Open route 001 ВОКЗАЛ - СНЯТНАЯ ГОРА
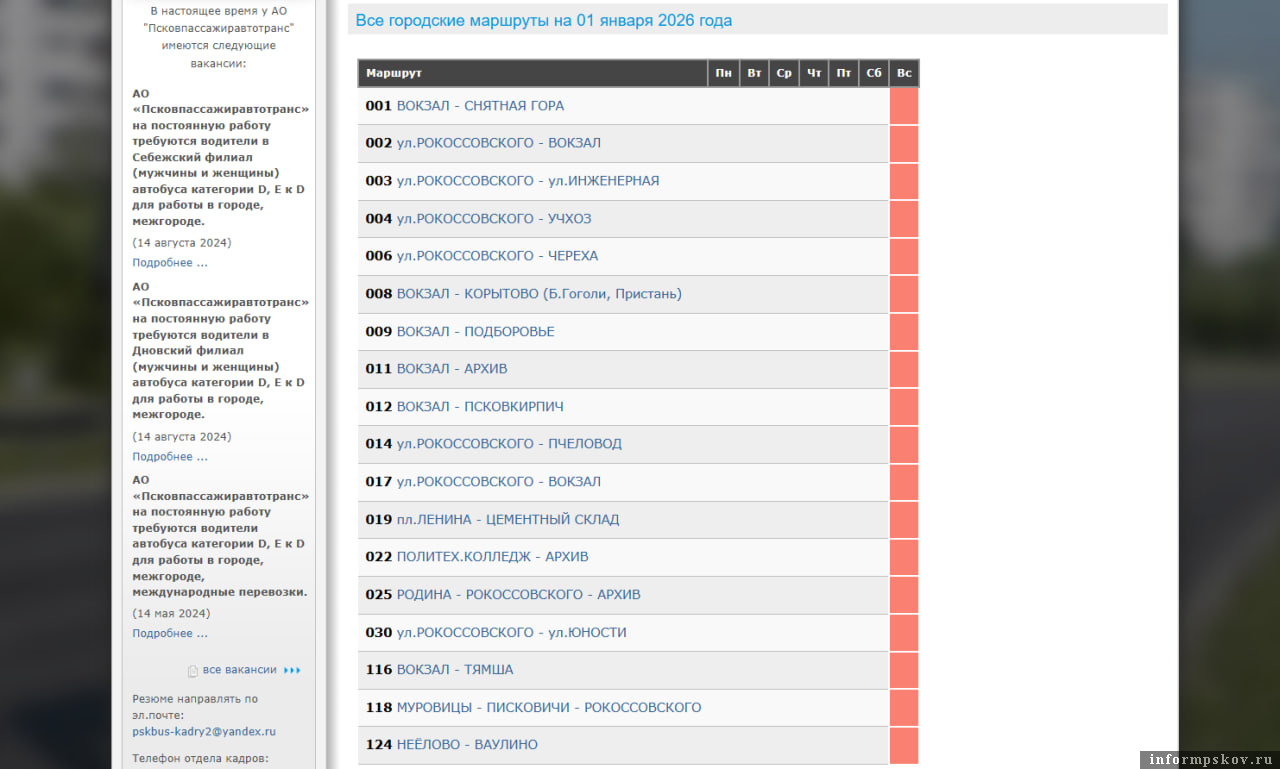 (x=480, y=106)
